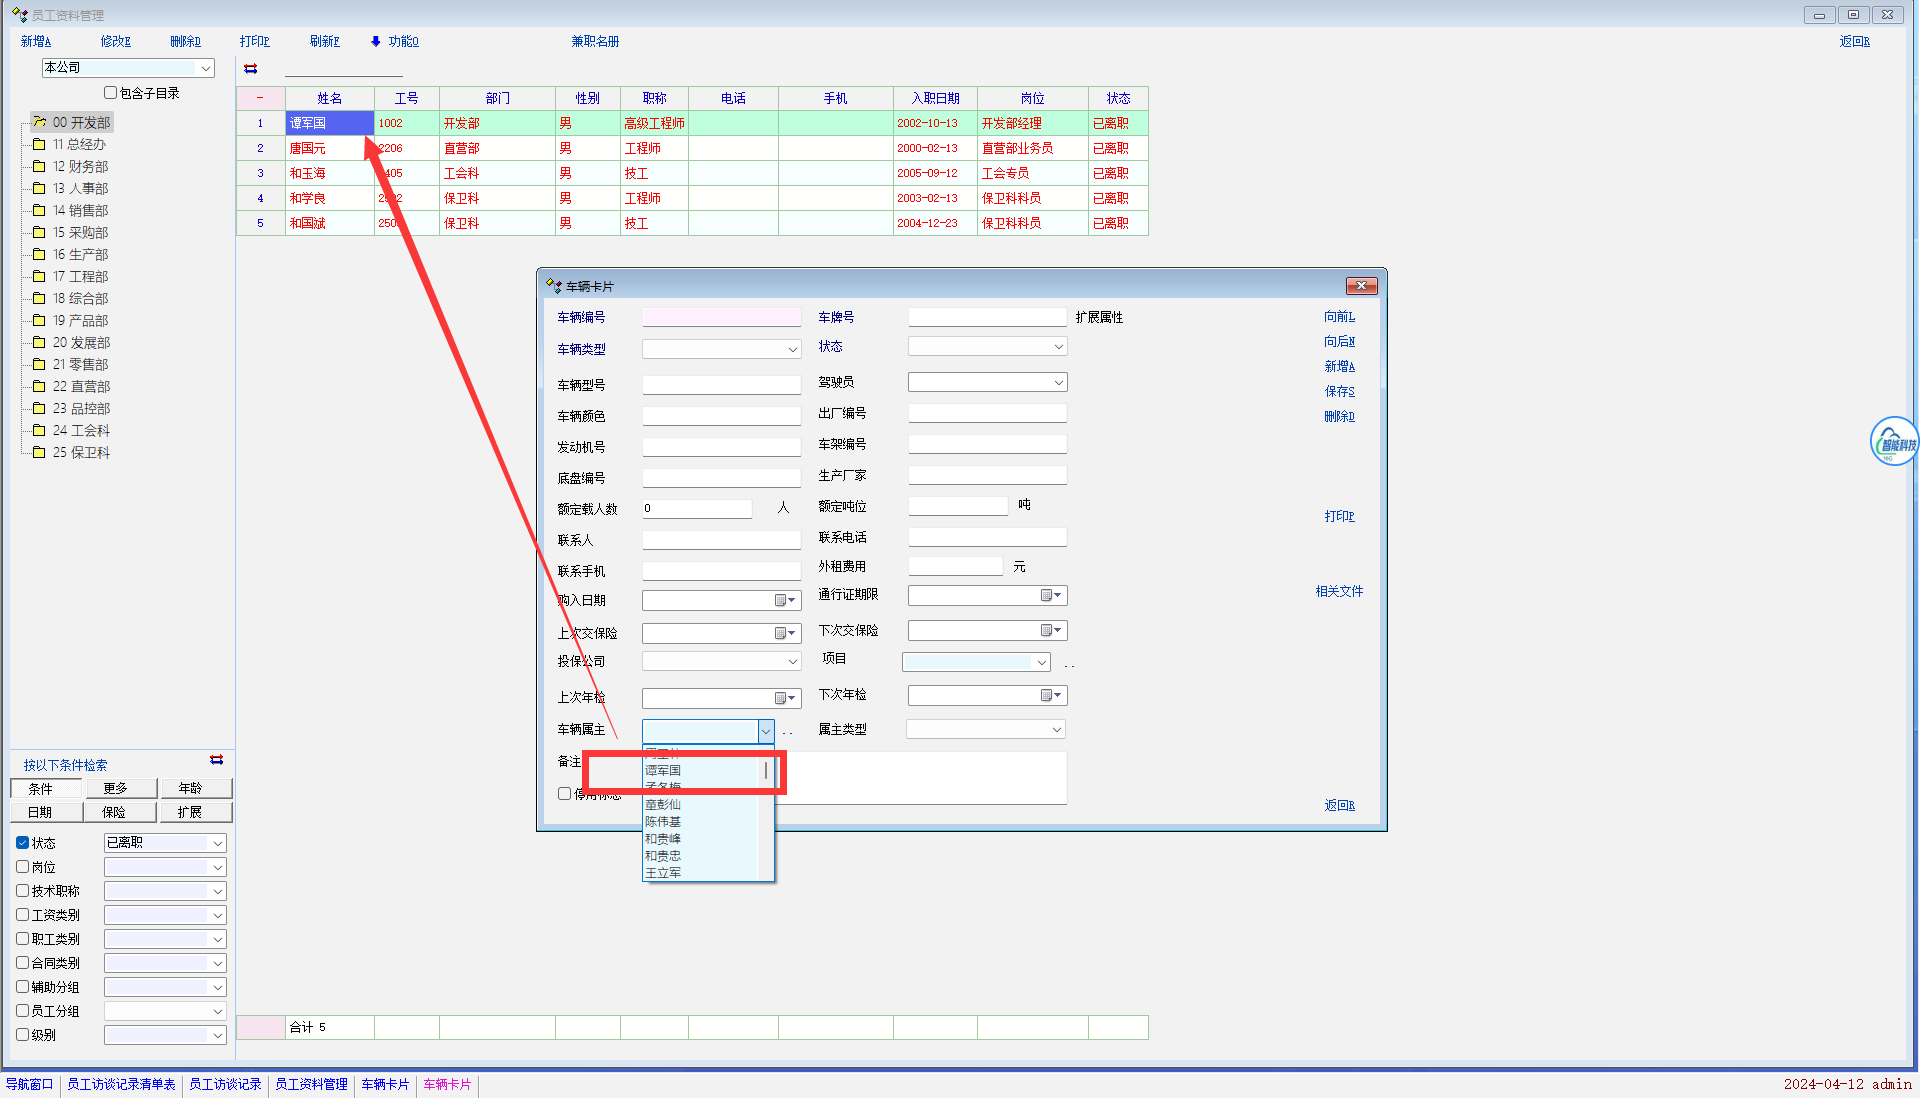This screenshot has width=1920, height=1098.
Task: Switch to the 员工访谈记录 bottom tab
Action: (x=225, y=1084)
